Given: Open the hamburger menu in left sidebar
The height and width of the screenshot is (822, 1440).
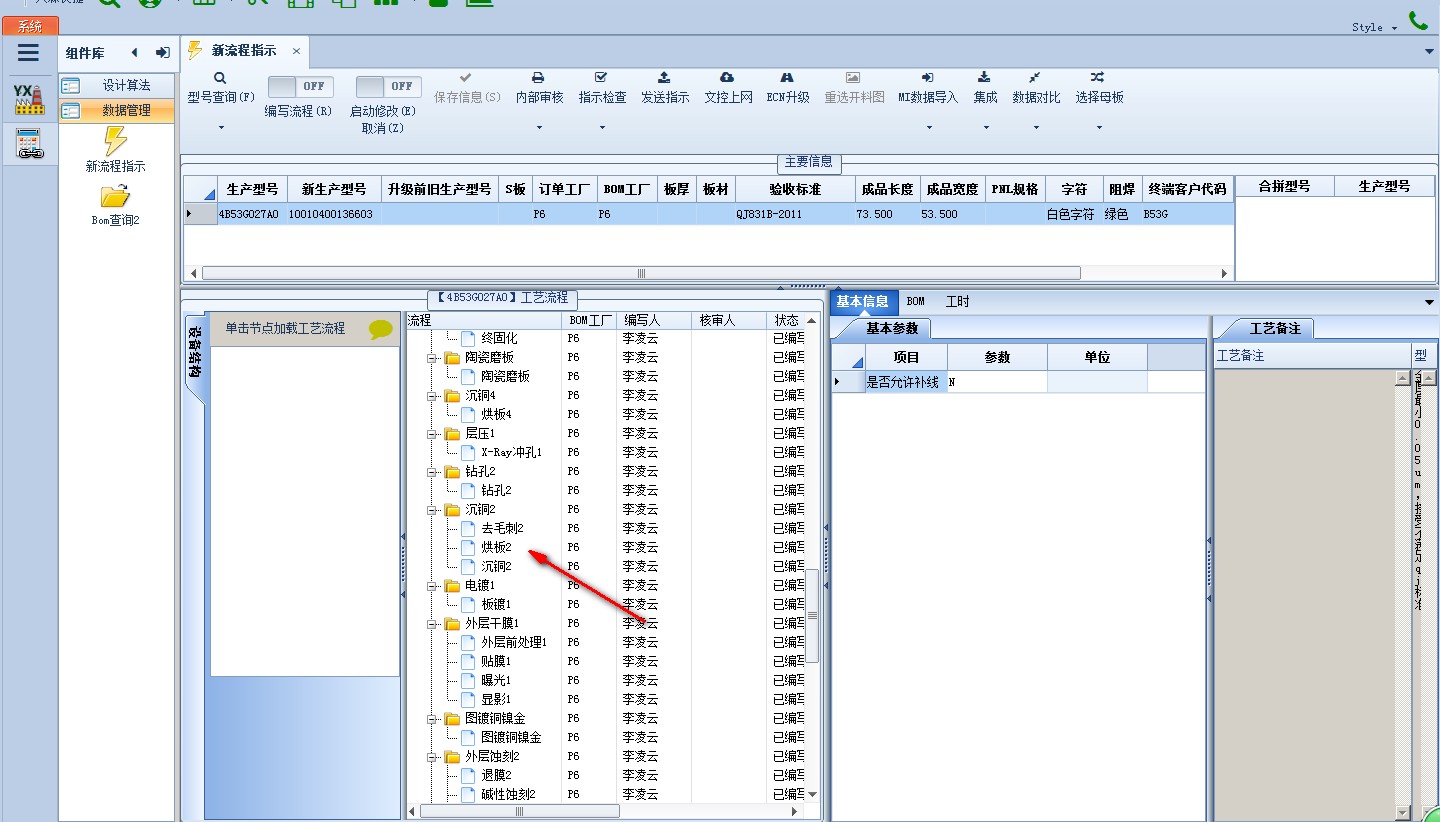Looking at the screenshot, I should pos(29,53).
